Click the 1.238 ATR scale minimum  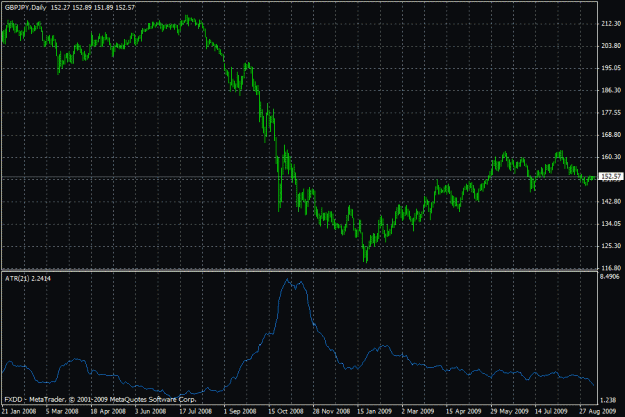tap(608, 400)
